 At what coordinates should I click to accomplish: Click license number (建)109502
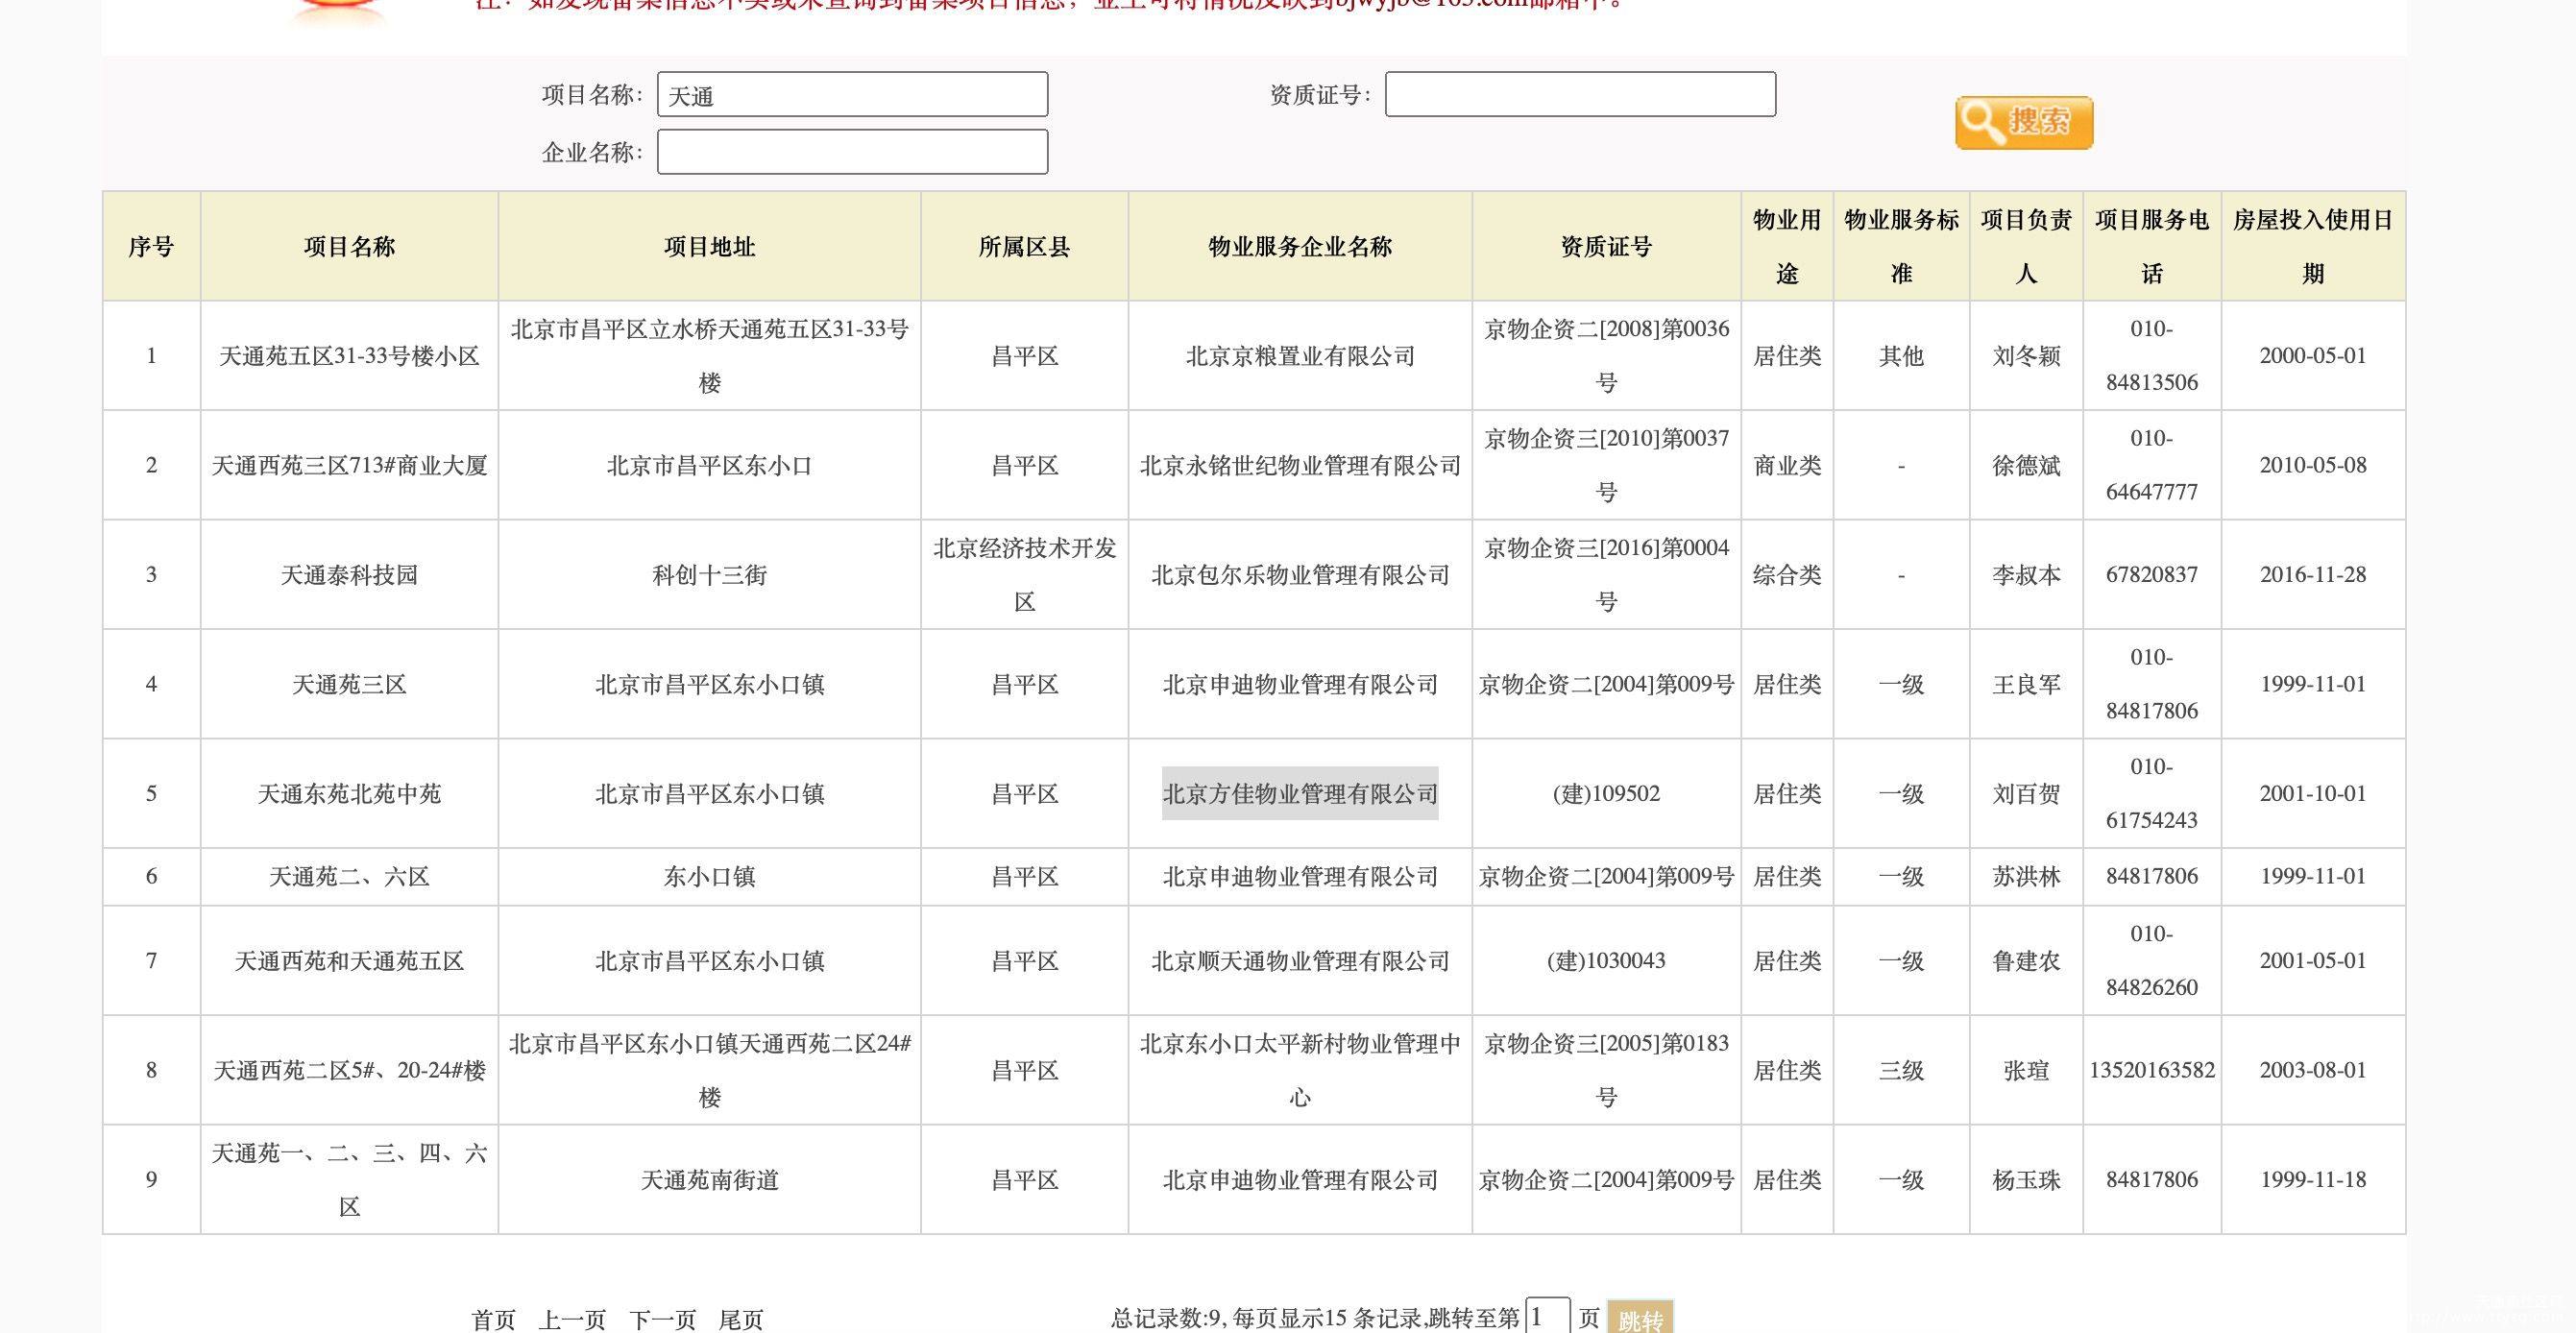click(x=1606, y=794)
